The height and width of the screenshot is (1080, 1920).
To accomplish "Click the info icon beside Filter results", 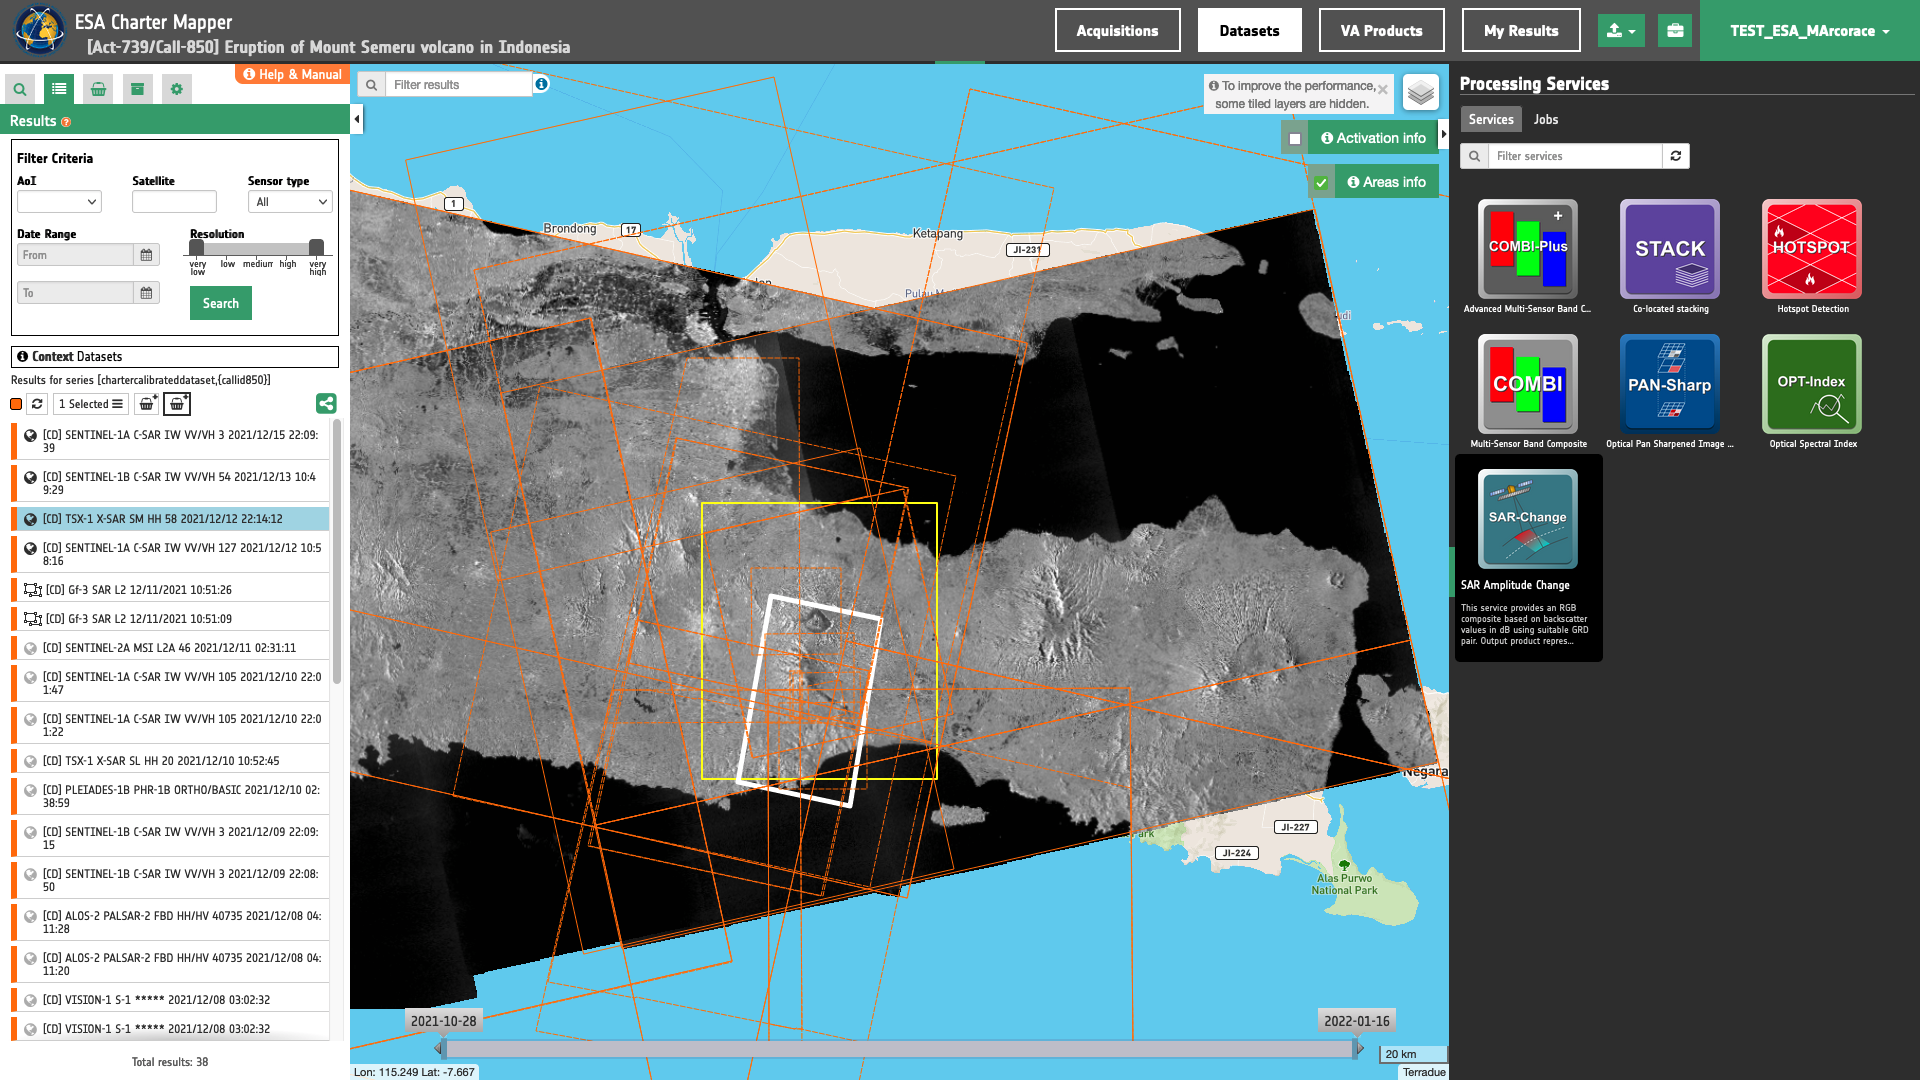I will pos(541,84).
